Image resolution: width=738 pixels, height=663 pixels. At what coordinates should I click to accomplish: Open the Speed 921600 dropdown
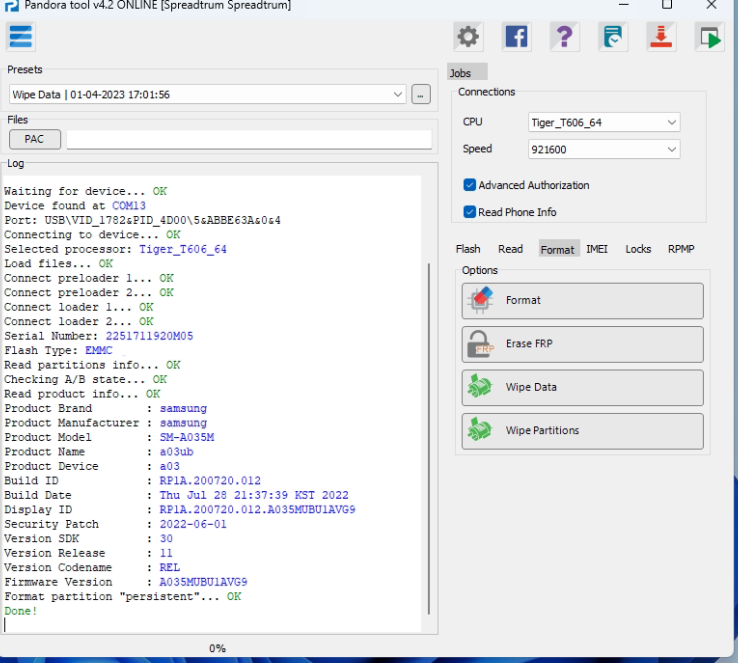(604, 149)
